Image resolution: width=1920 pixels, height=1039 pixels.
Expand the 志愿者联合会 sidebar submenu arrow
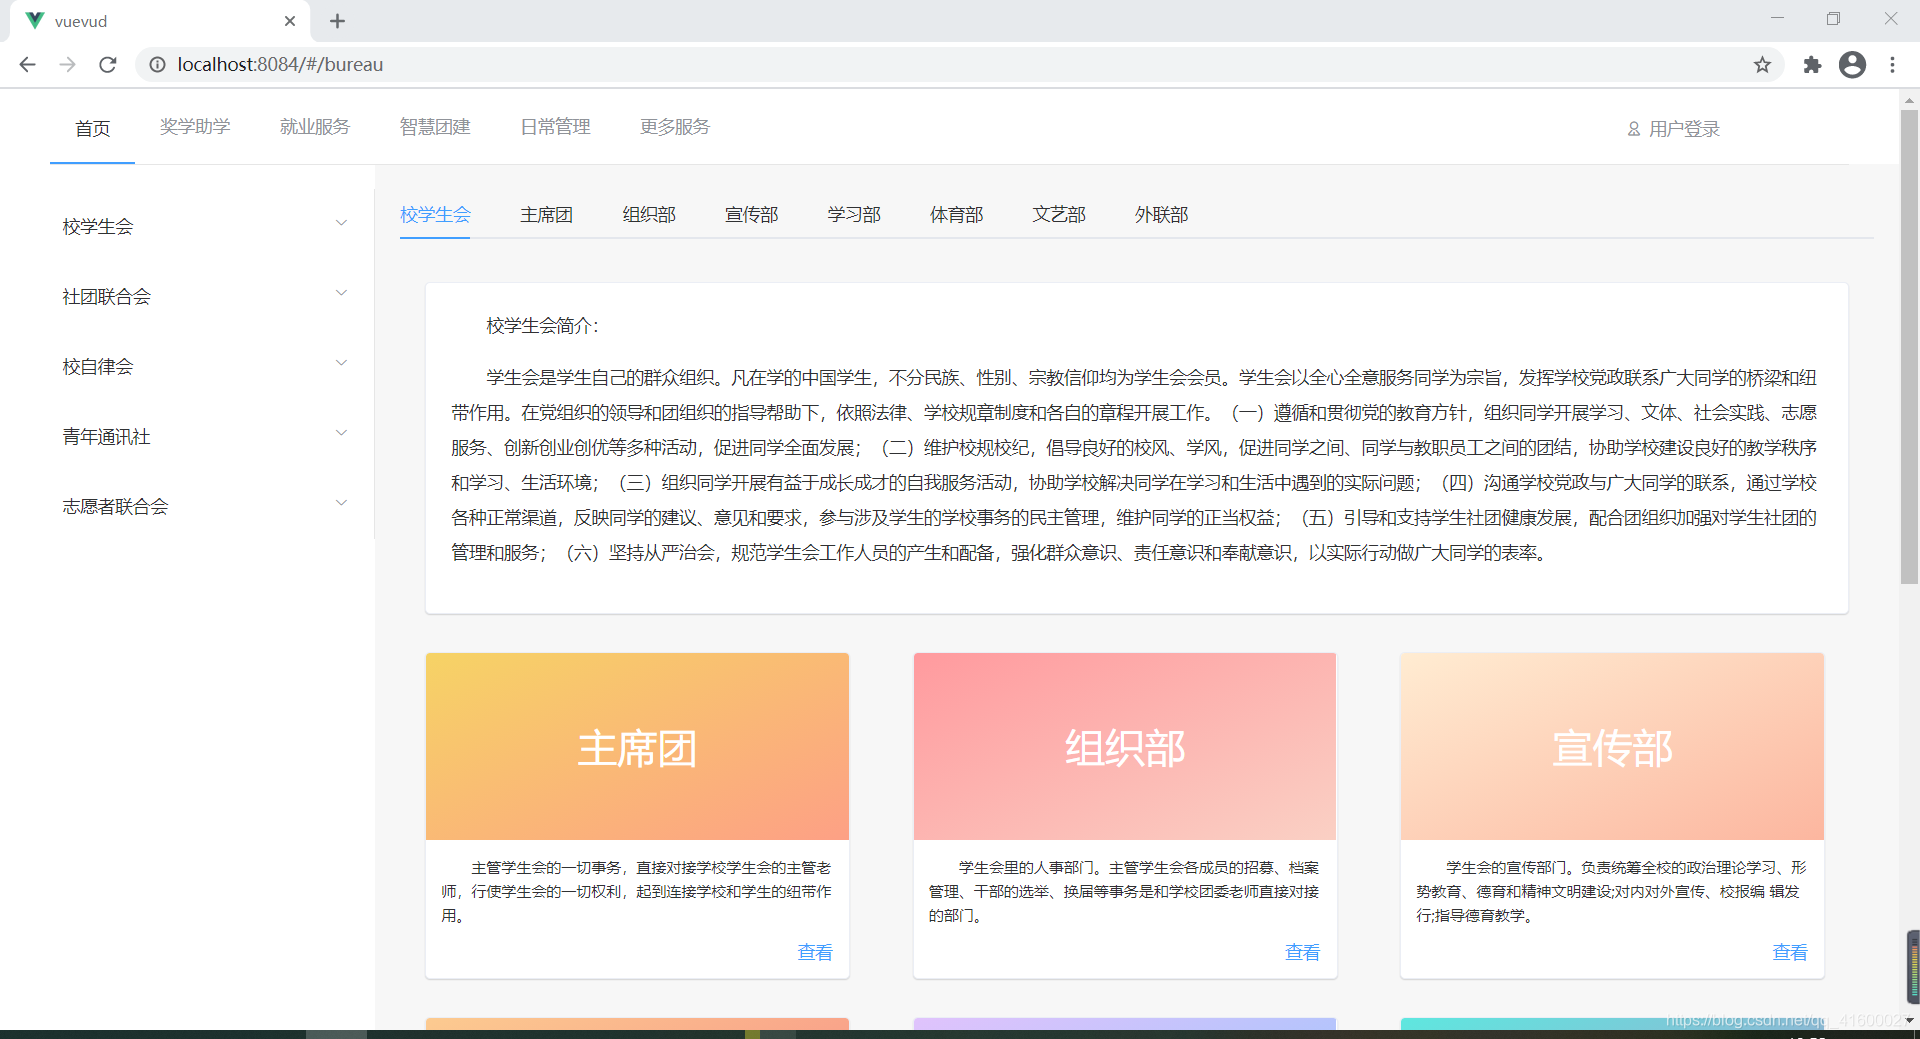pyautogui.click(x=341, y=503)
